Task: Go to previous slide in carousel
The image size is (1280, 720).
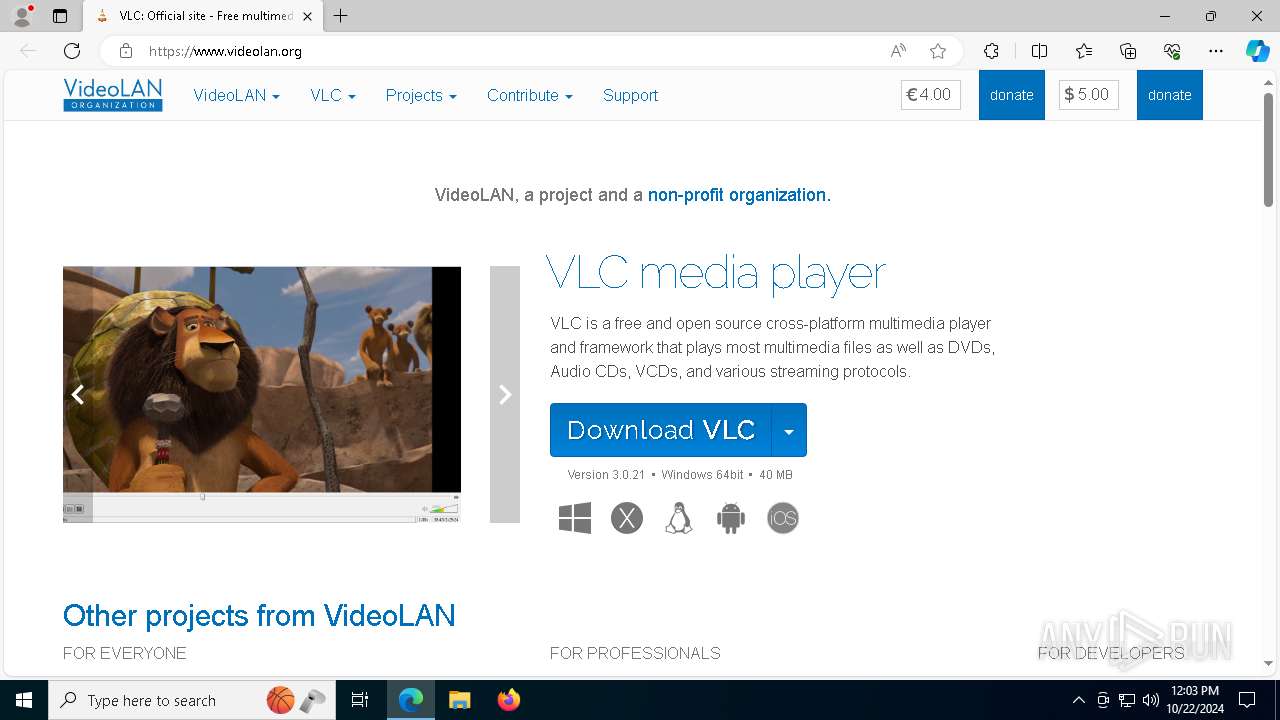Action: click(x=78, y=394)
